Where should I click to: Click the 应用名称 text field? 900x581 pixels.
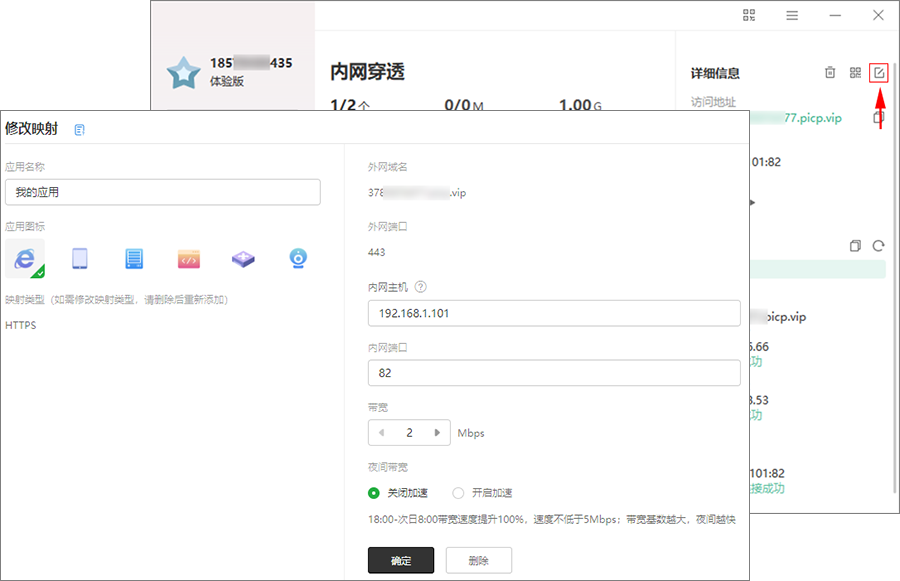[163, 192]
